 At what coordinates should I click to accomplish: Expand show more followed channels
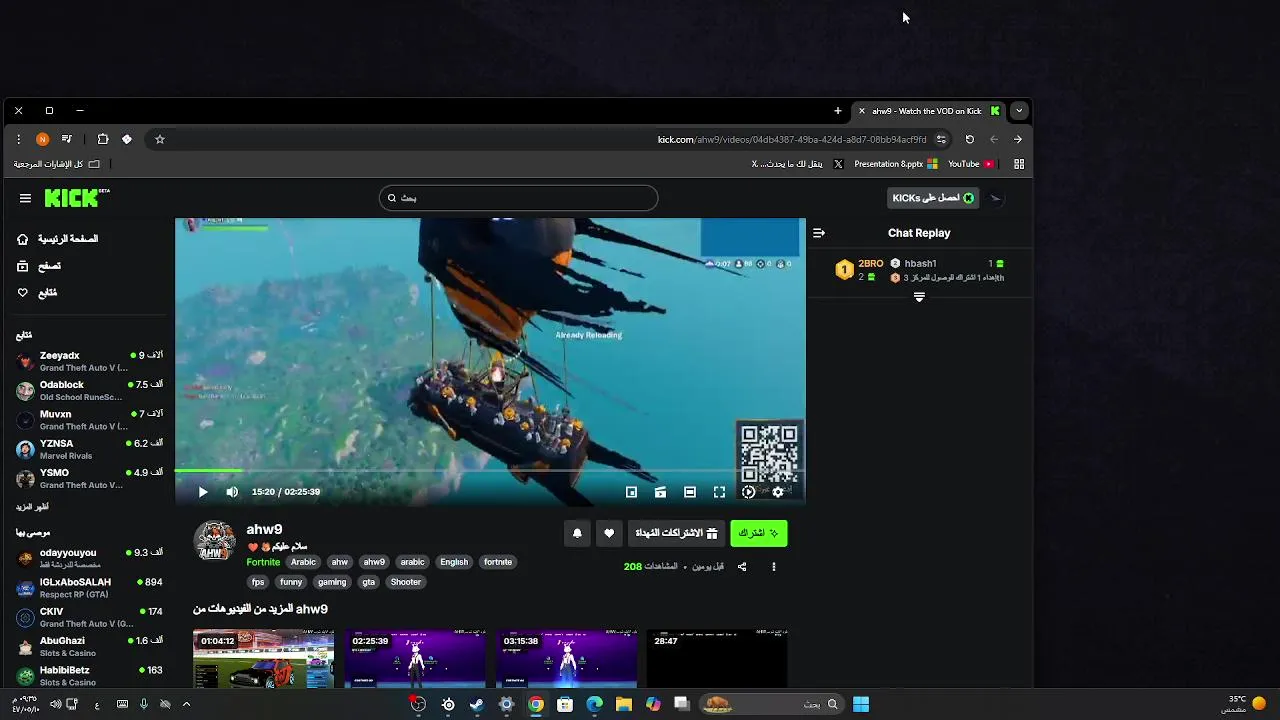(32, 507)
